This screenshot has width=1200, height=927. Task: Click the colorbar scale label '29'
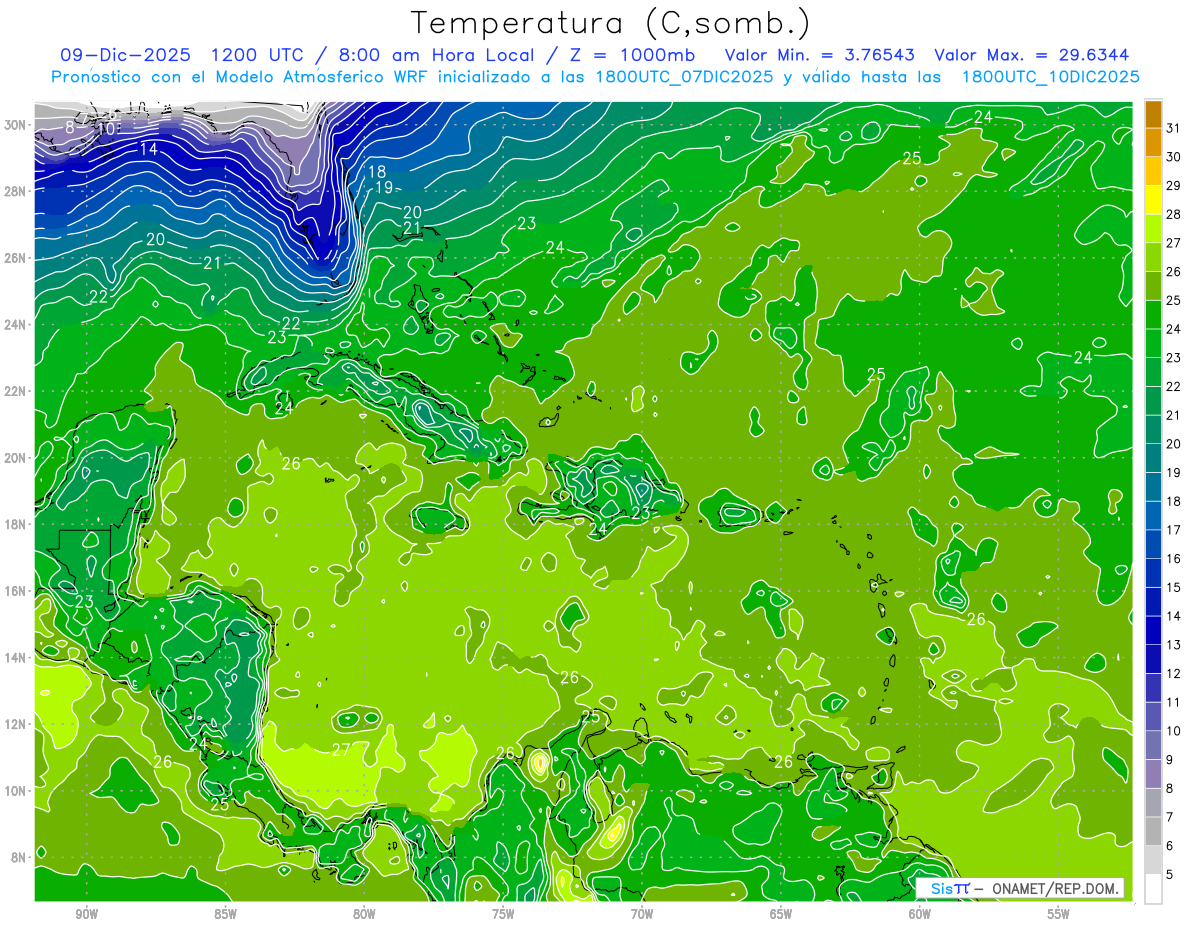(x=1174, y=185)
